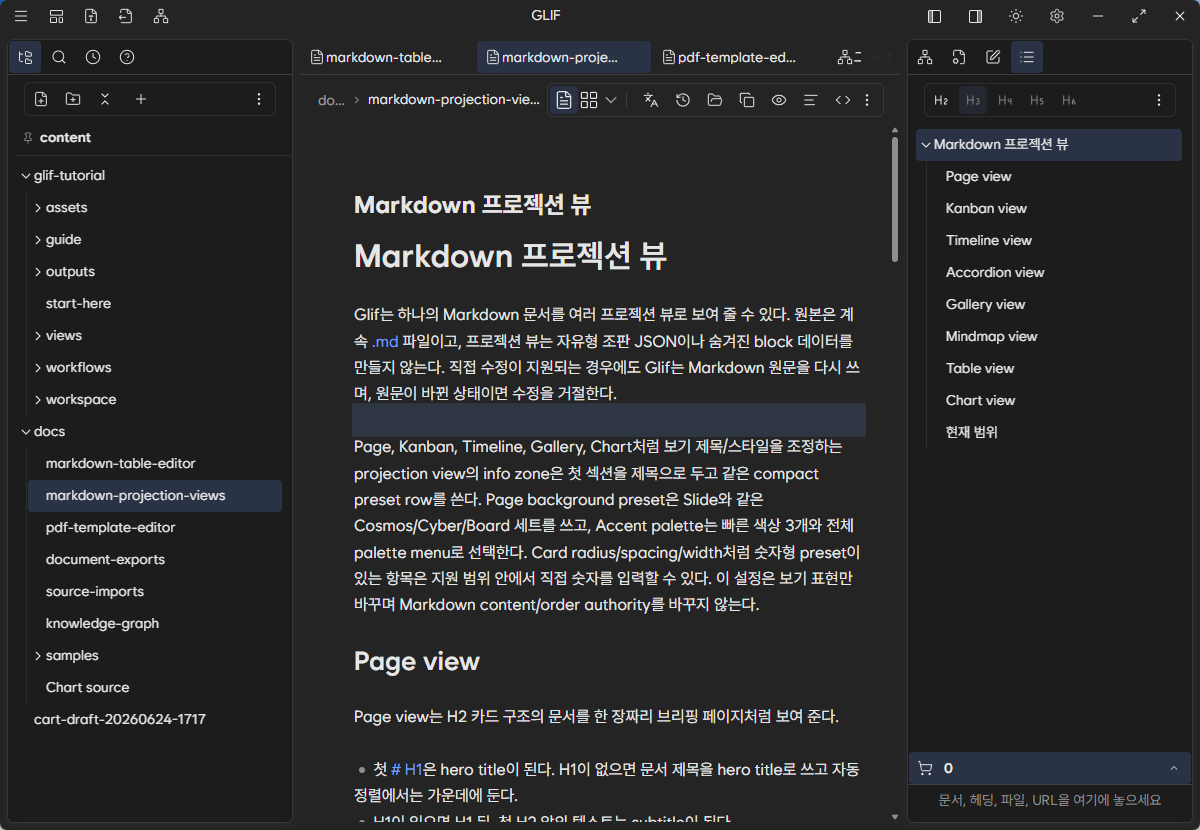The width and height of the screenshot is (1200, 830).
Task: Collapse all folders in the tree
Action: point(105,99)
